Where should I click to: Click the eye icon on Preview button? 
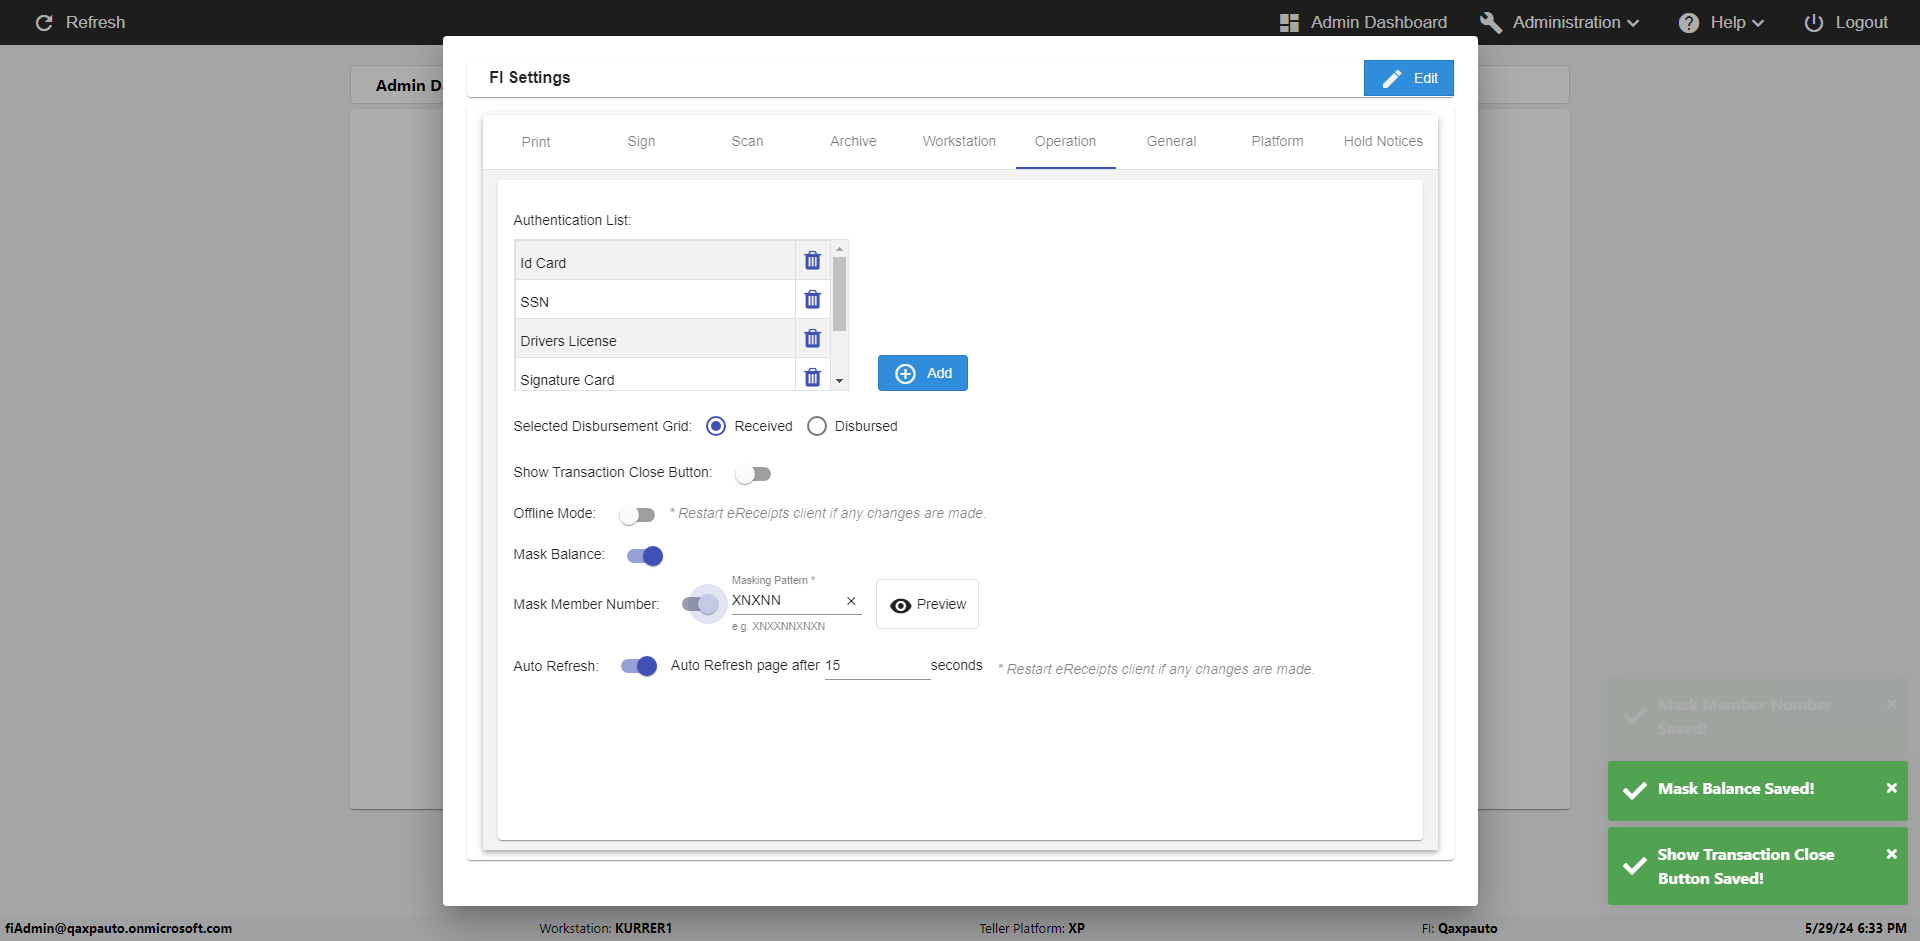coord(900,605)
